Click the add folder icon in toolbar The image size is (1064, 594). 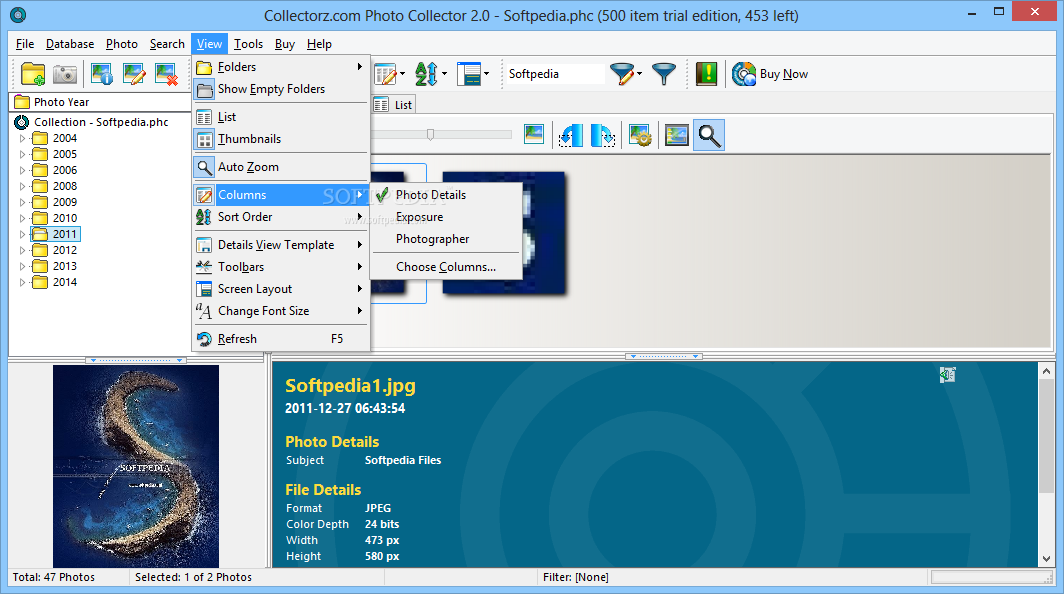33,74
